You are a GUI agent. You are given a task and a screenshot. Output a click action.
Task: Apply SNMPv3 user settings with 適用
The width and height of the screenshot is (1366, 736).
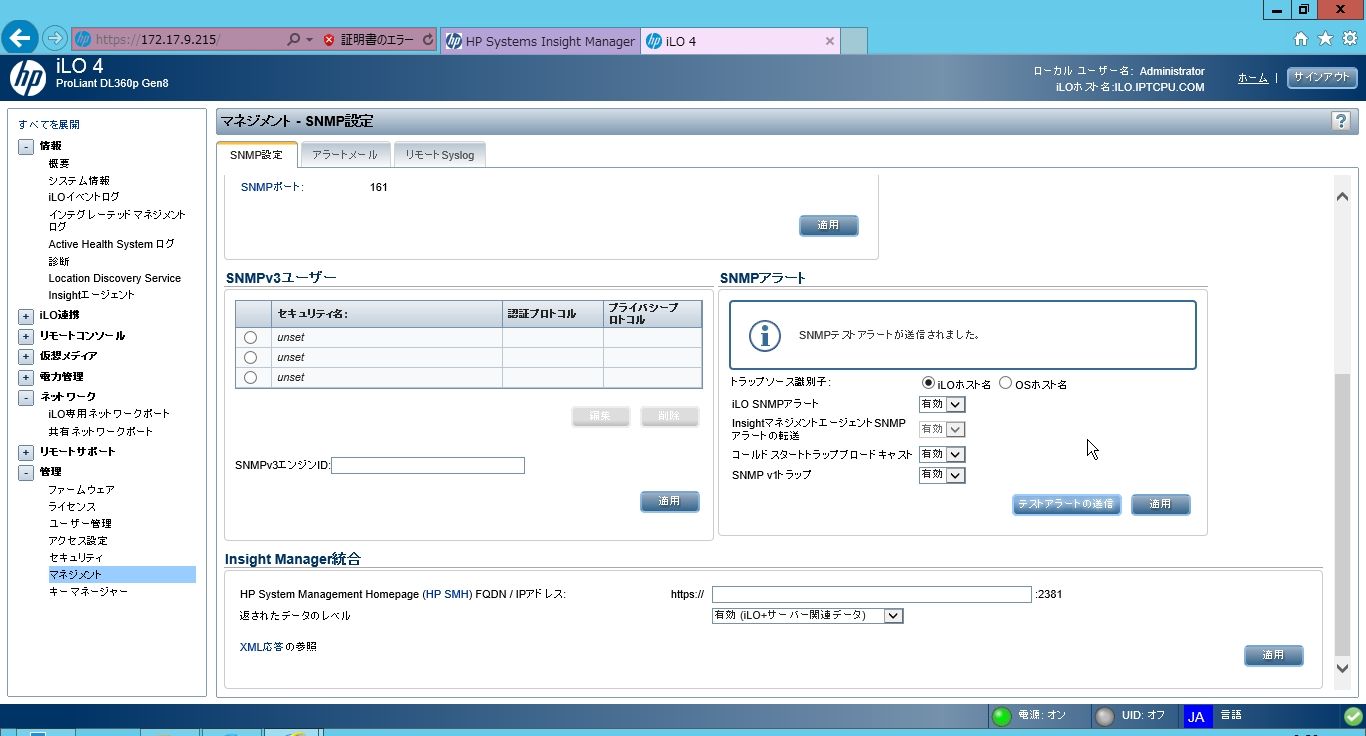[x=669, y=502]
